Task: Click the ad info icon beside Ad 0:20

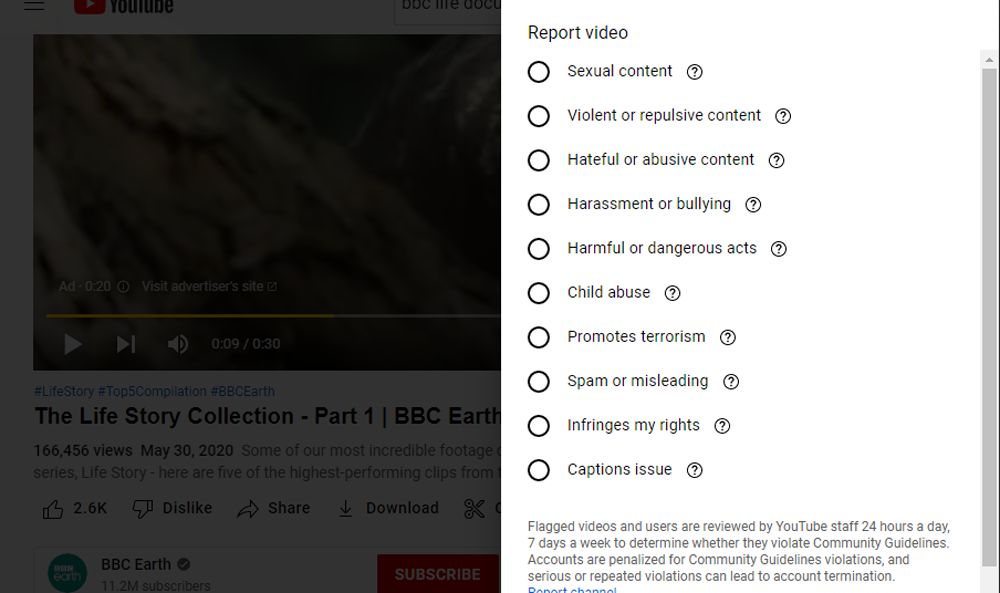Action: tap(124, 287)
